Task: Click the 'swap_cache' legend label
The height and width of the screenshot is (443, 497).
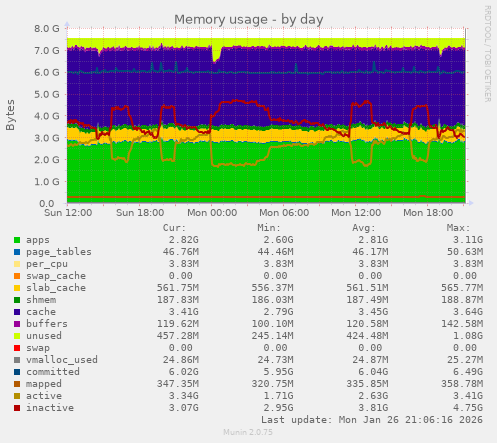Action: [56, 276]
